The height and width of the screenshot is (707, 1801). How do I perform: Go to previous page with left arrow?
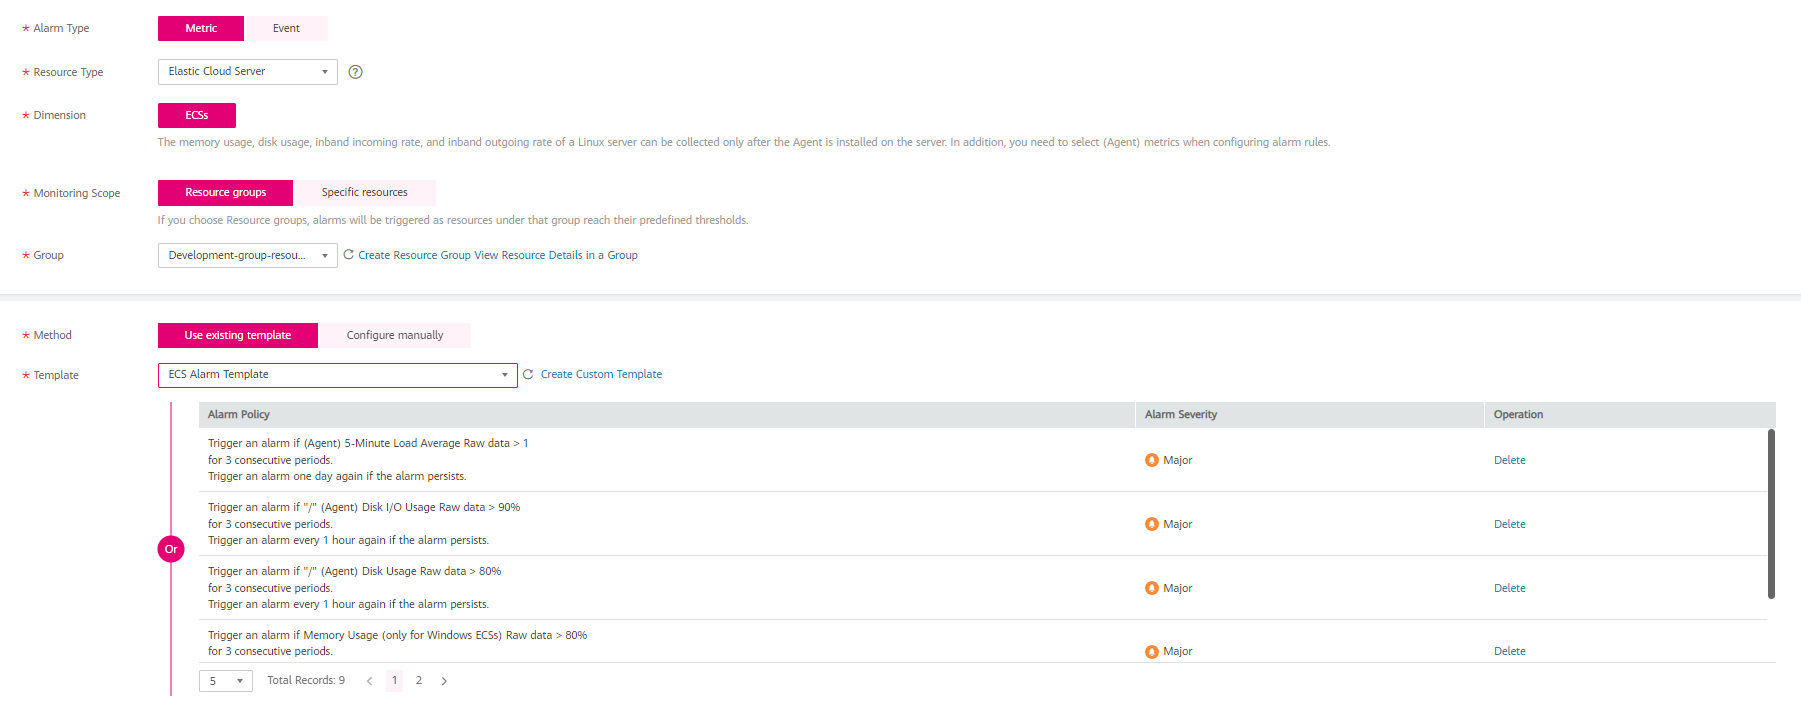(369, 681)
